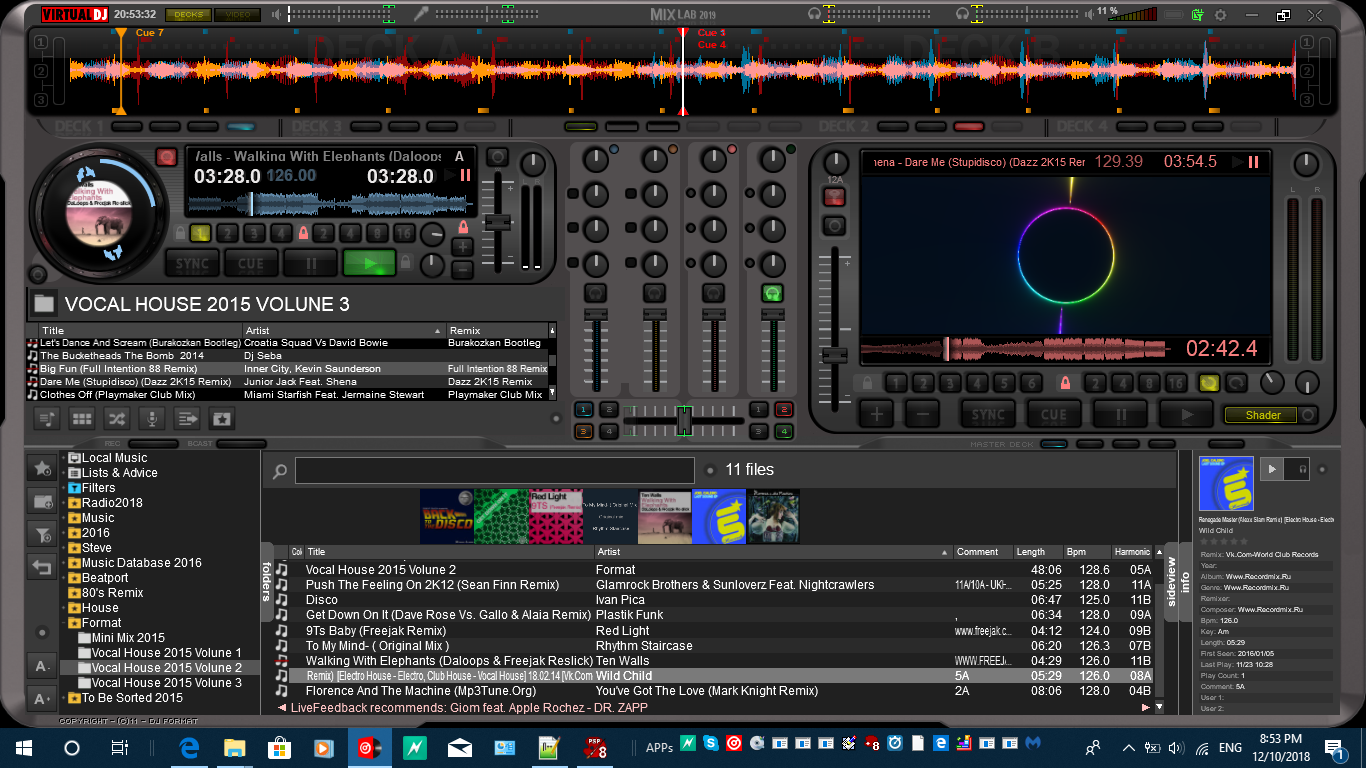Screen dimensions: 1366x768
Task: Open settings gear icon in the top bar
Action: click(x=1220, y=15)
